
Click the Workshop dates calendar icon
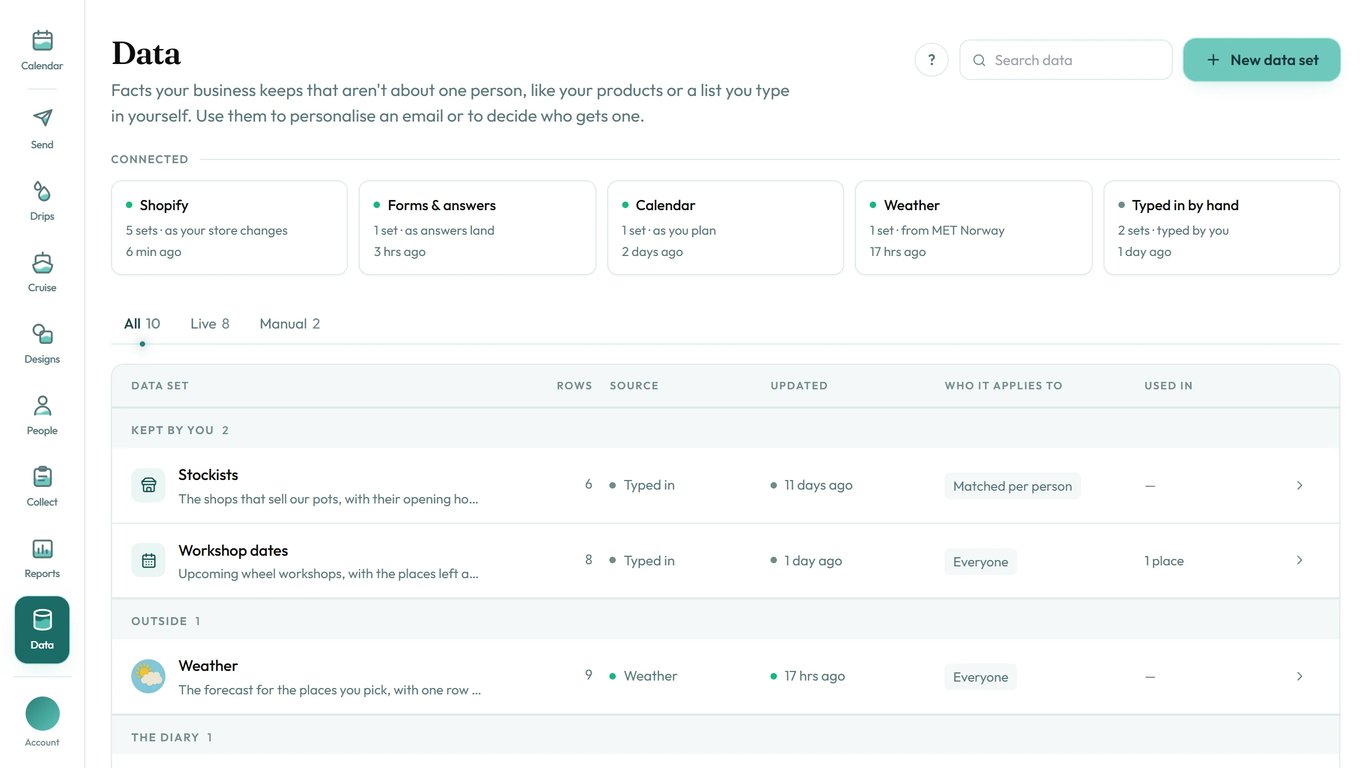click(x=148, y=560)
